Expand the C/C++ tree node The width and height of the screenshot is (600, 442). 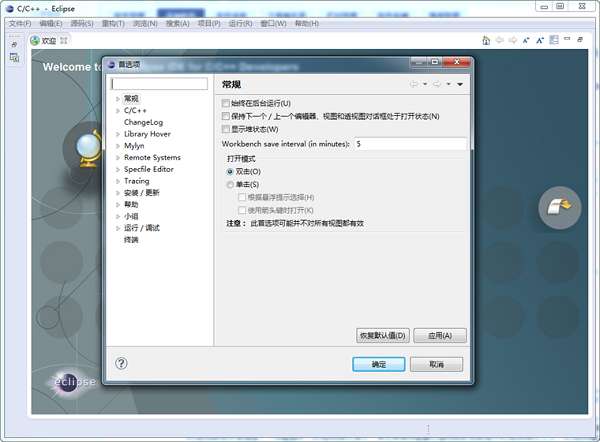[x=118, y=111]
